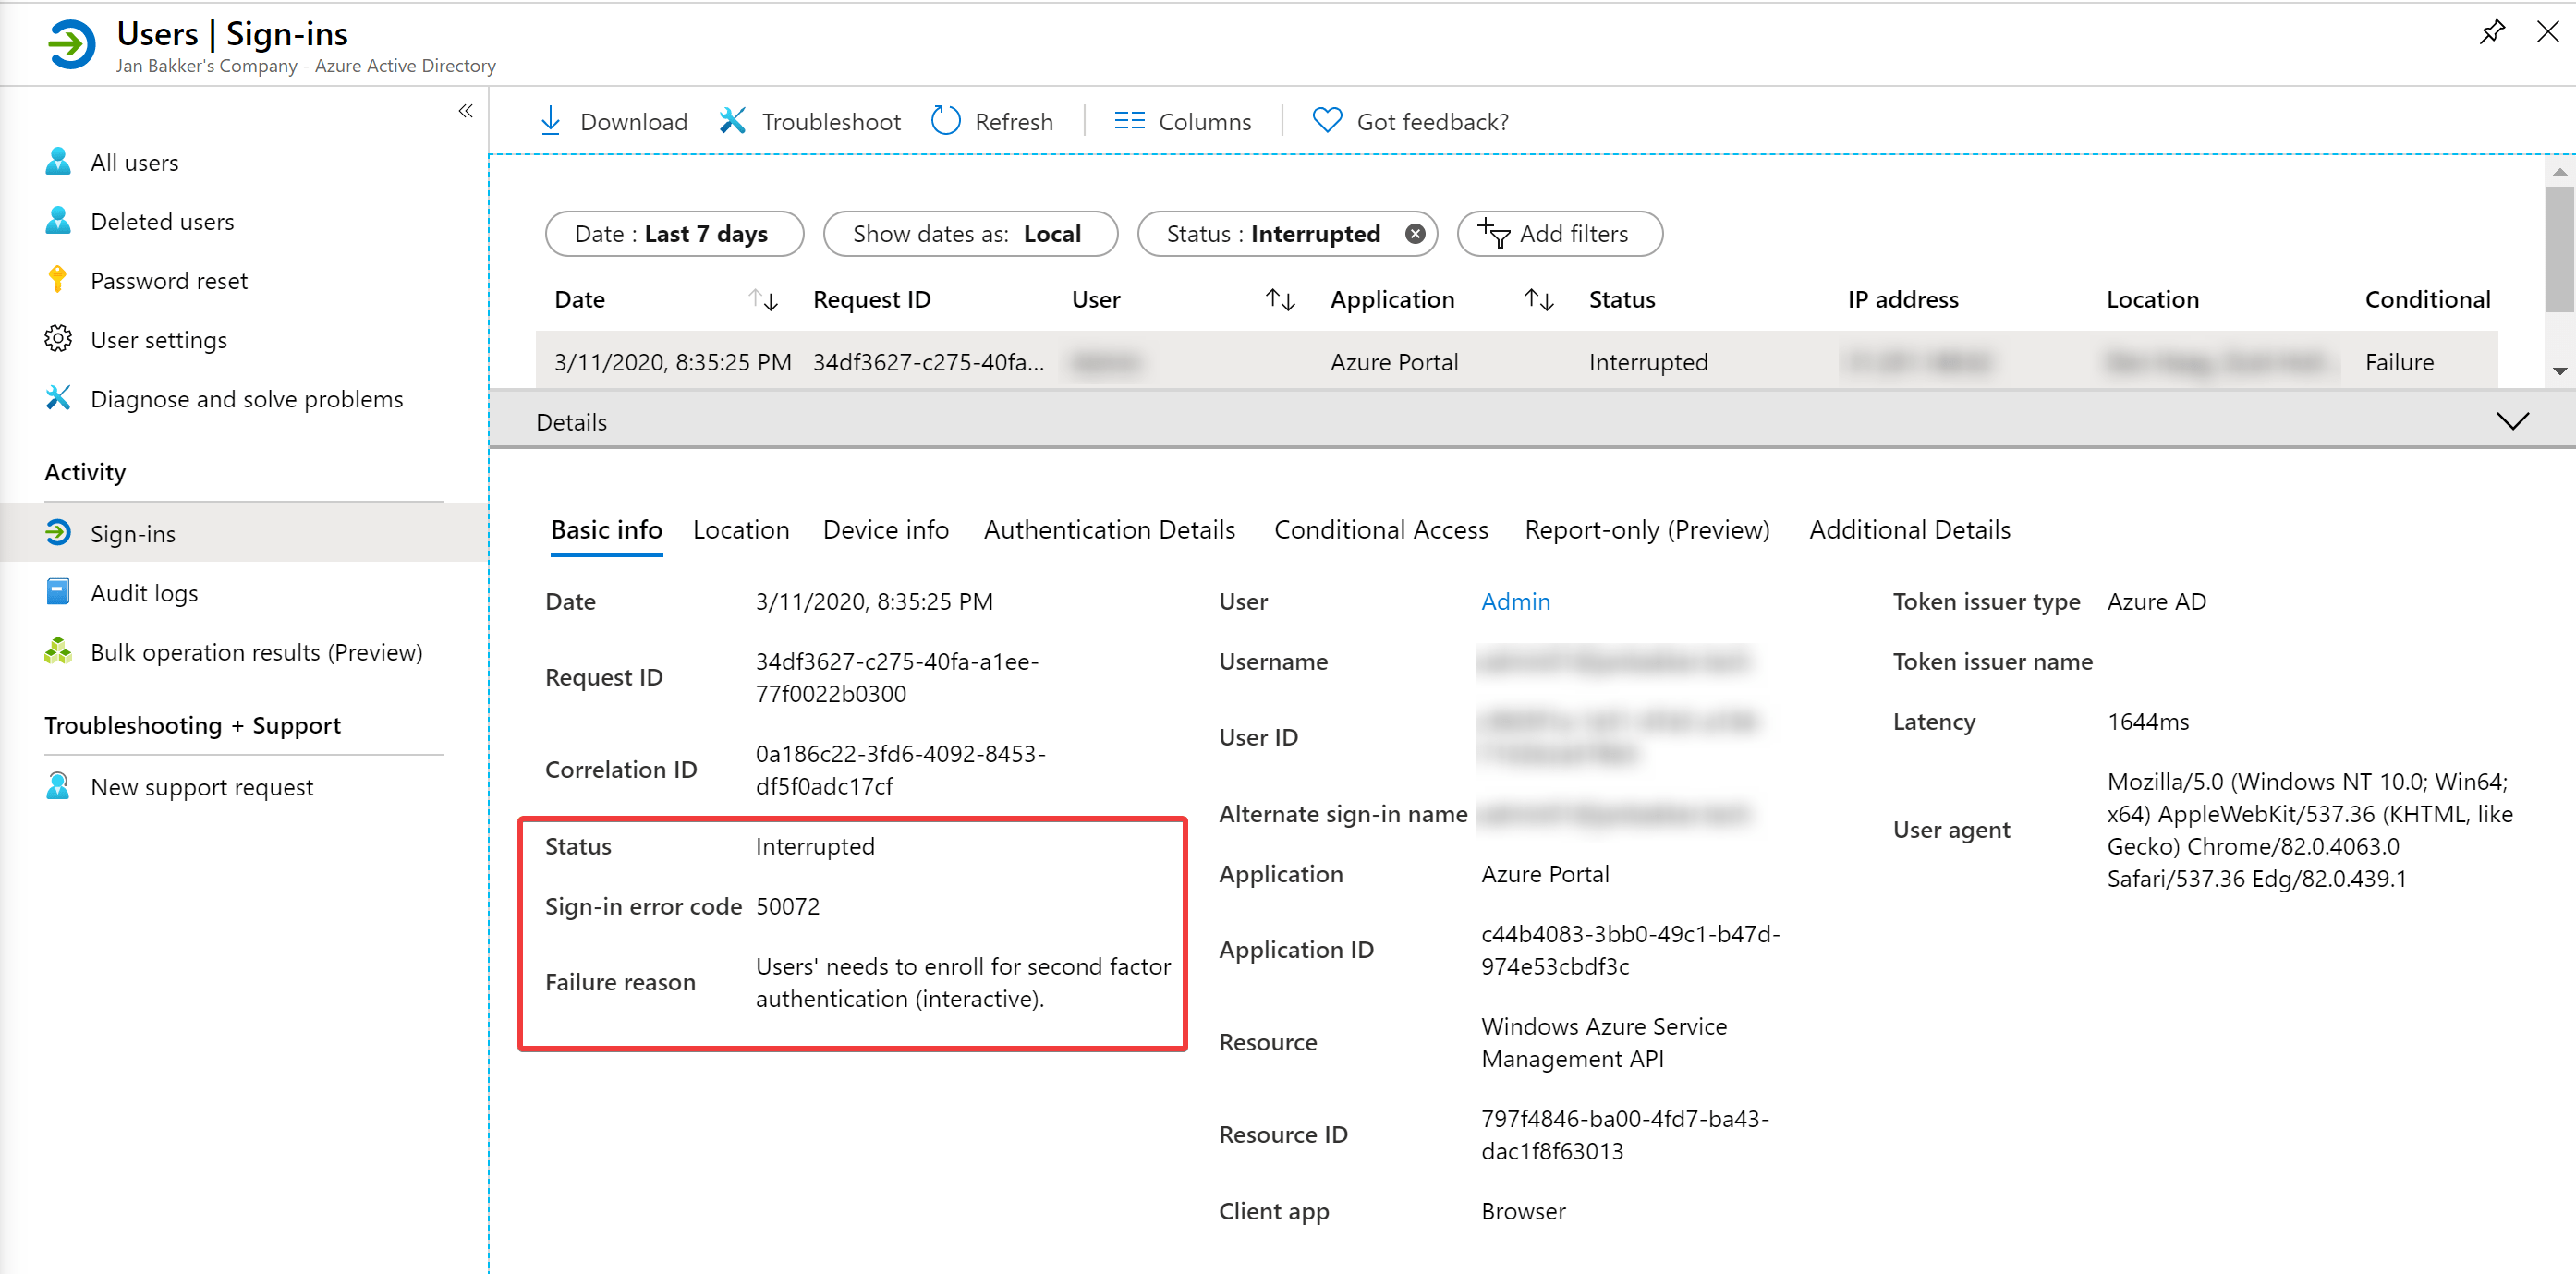Screen dimensions: 2576x1274
Task: Open Show dates as Local selector
Action: tap(970, 234)
